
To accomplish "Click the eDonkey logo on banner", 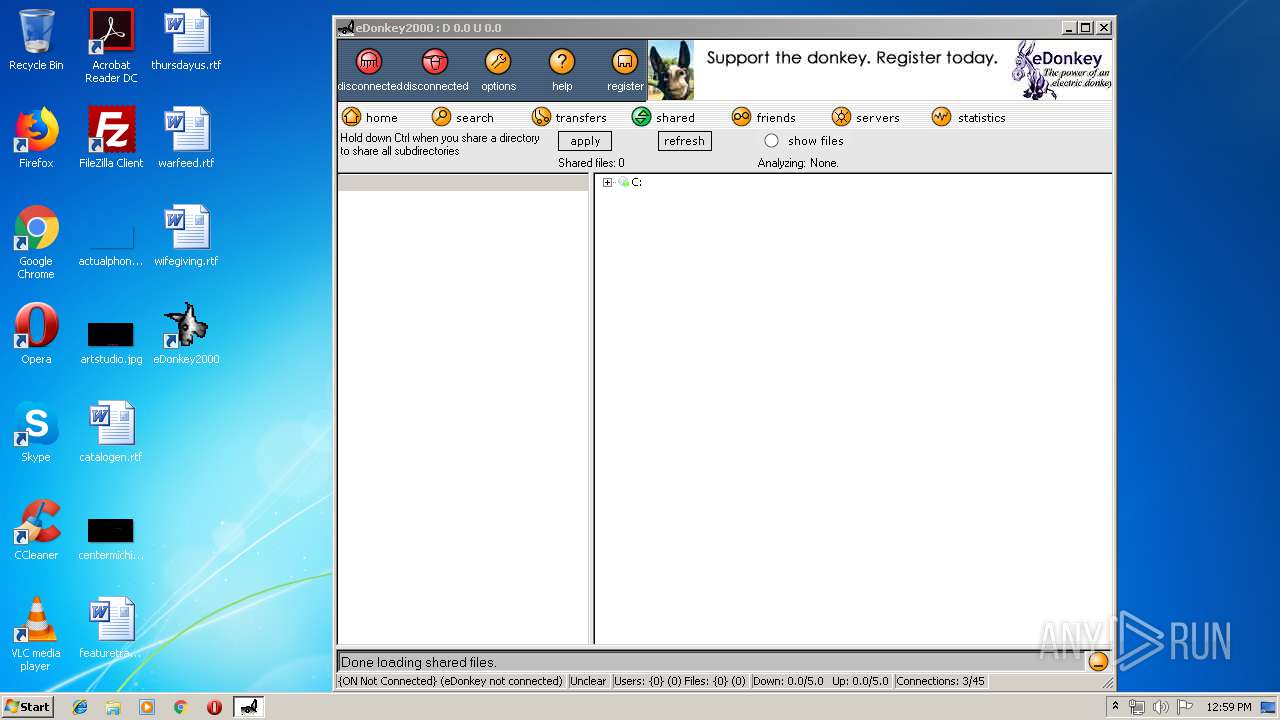I will click(1062, 70).
